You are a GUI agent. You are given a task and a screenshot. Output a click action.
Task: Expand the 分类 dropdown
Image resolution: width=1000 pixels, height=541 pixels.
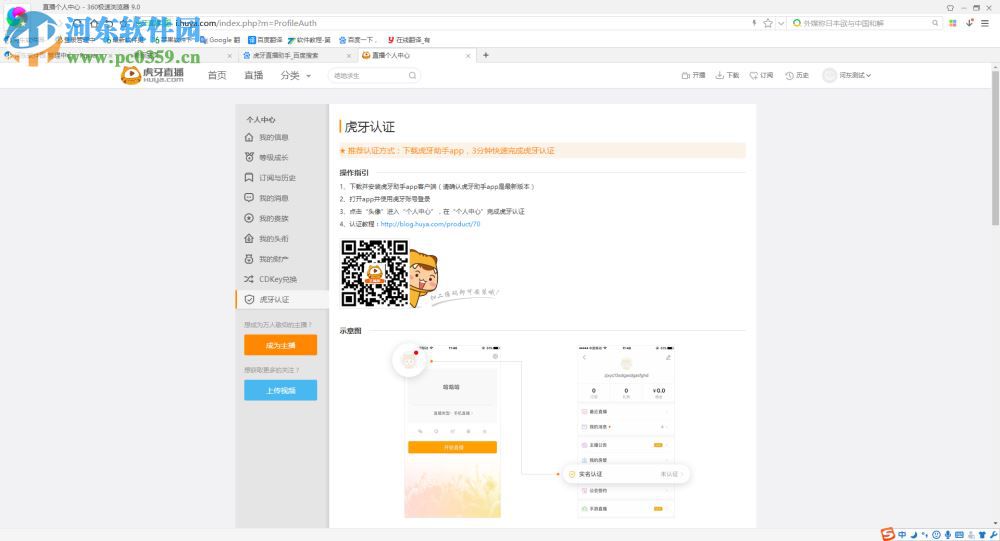coord(295,75)
